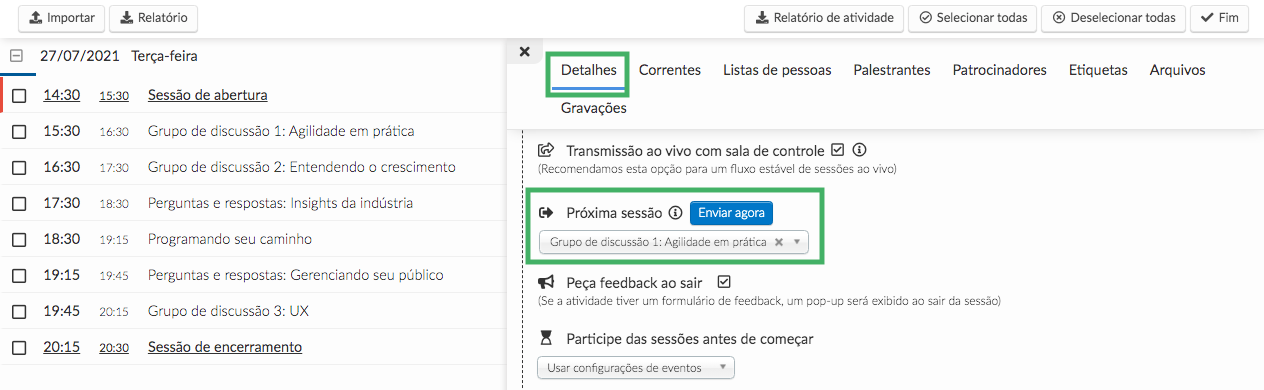Viewport: 1264px width, 390px height.
Task: Click the megaphone icon for feedback ao sair
Action: 546,282
